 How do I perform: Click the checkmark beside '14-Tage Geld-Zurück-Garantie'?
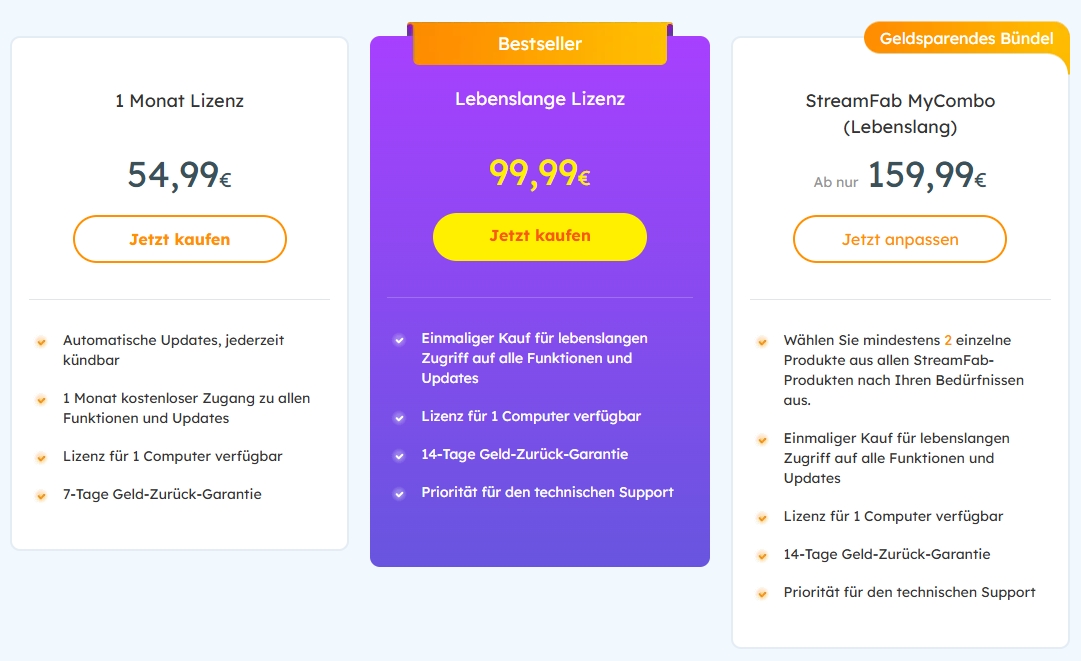point(398,454)
